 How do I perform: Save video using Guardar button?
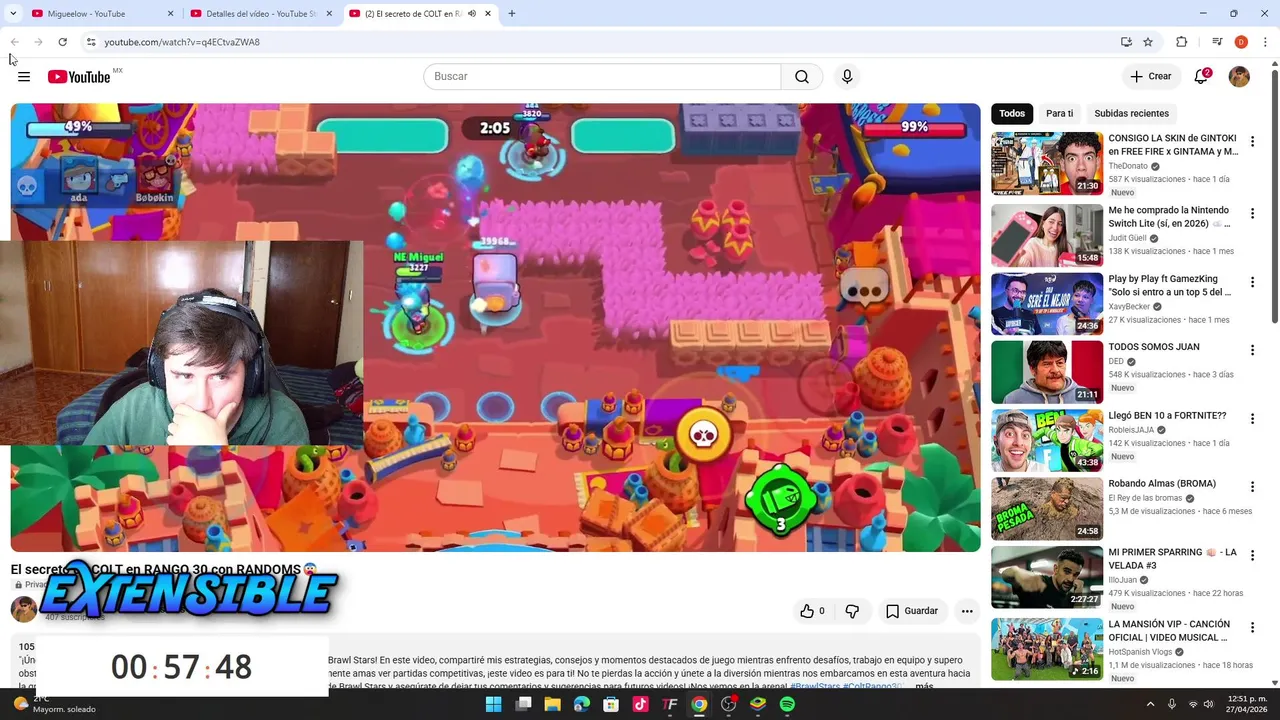(x=912, y=611)
